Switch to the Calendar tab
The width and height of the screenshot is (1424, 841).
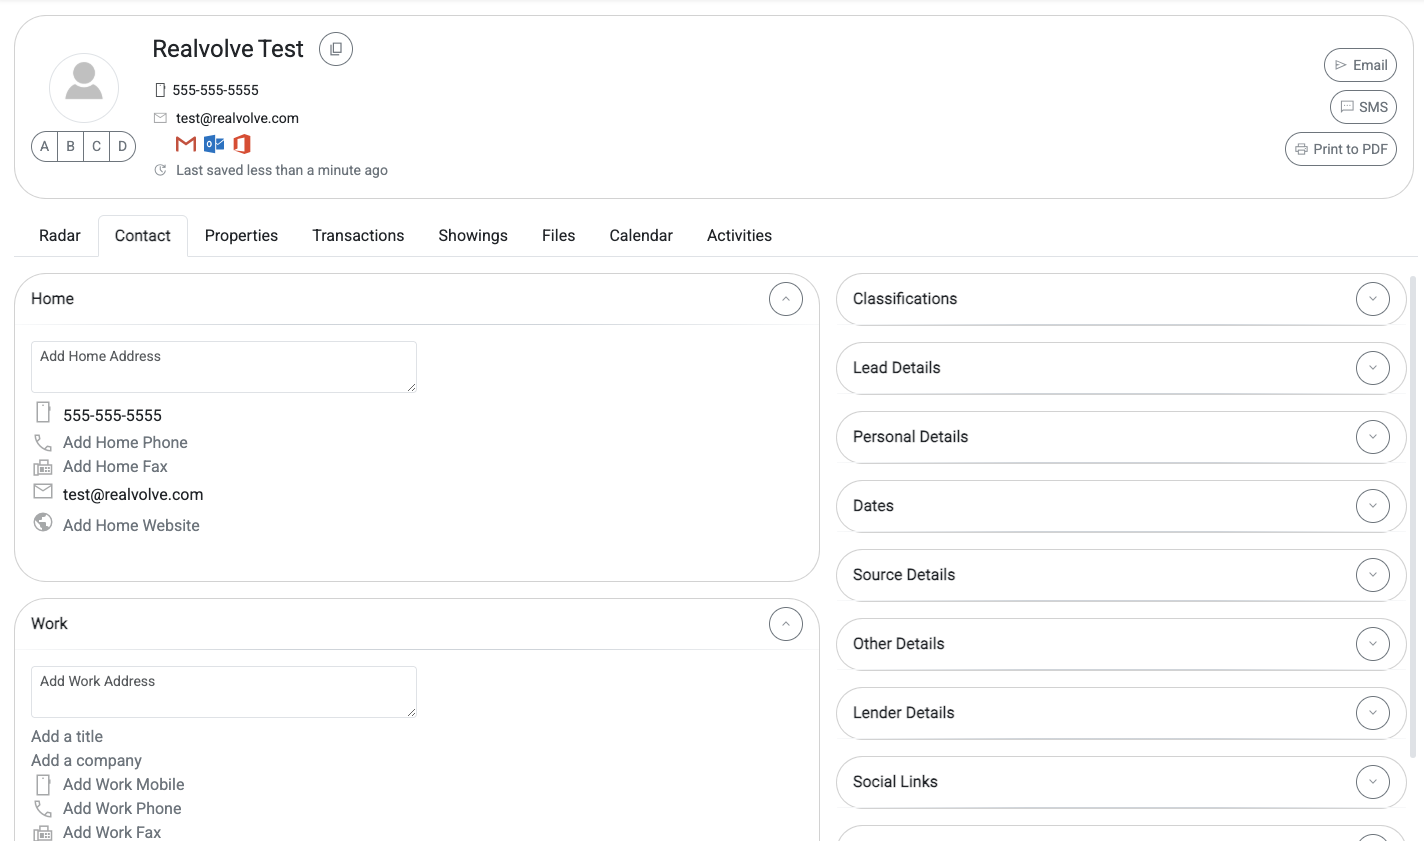[x=641, y=236]
